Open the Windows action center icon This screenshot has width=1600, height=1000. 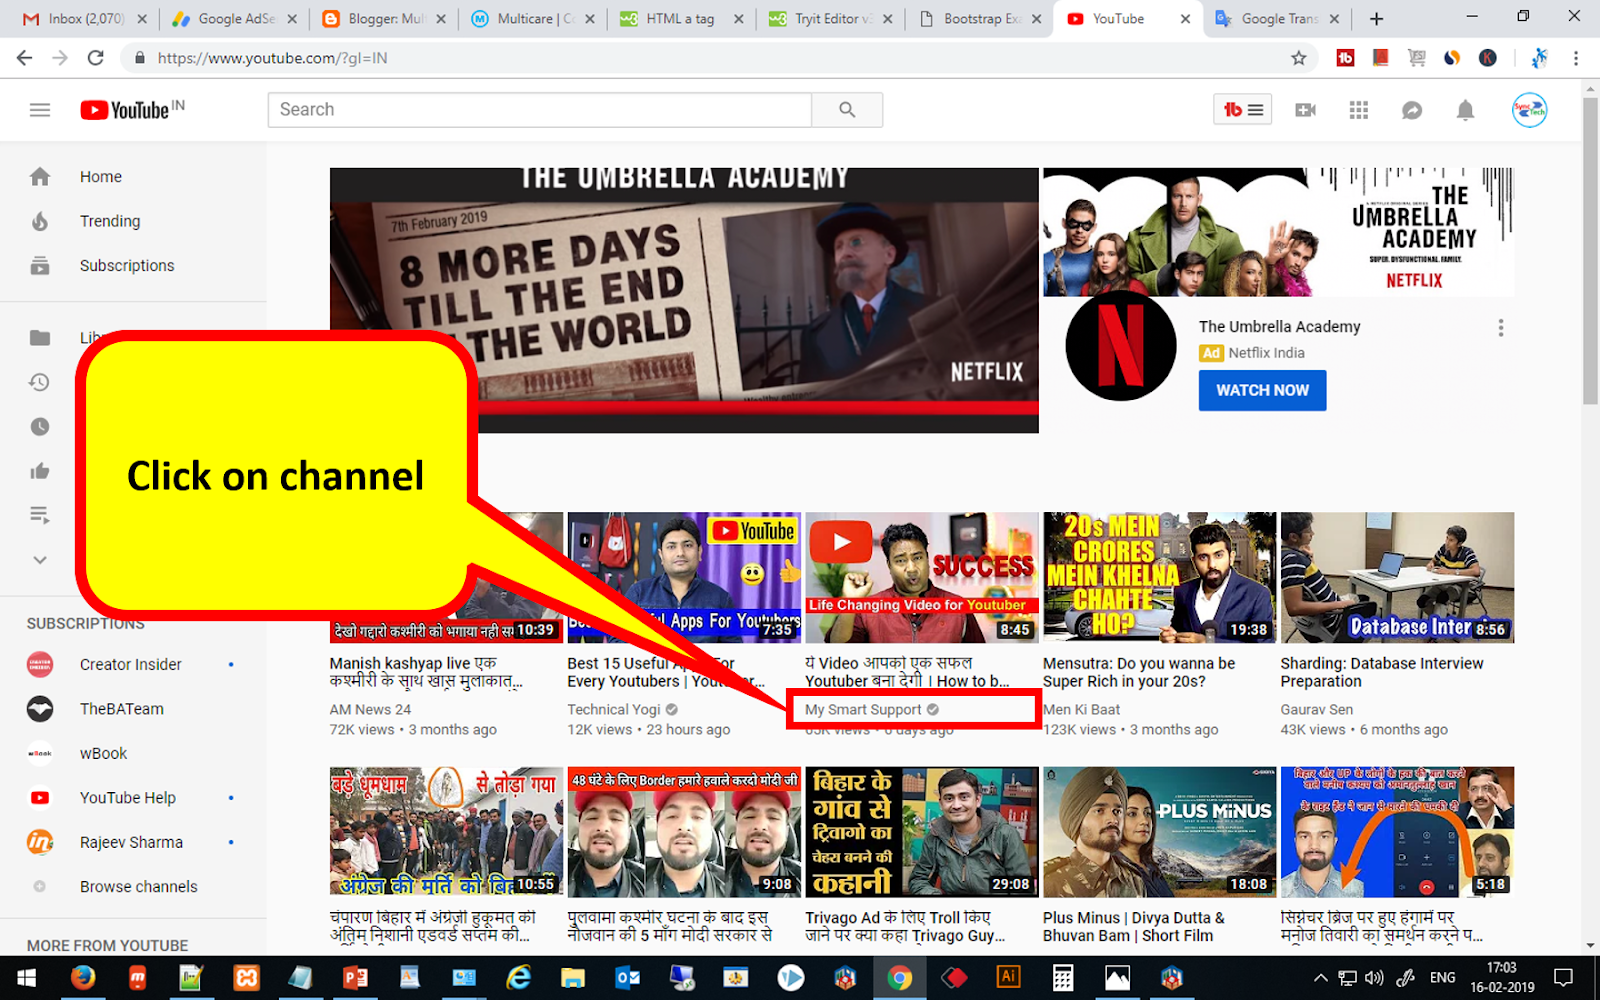[1564, 978]
